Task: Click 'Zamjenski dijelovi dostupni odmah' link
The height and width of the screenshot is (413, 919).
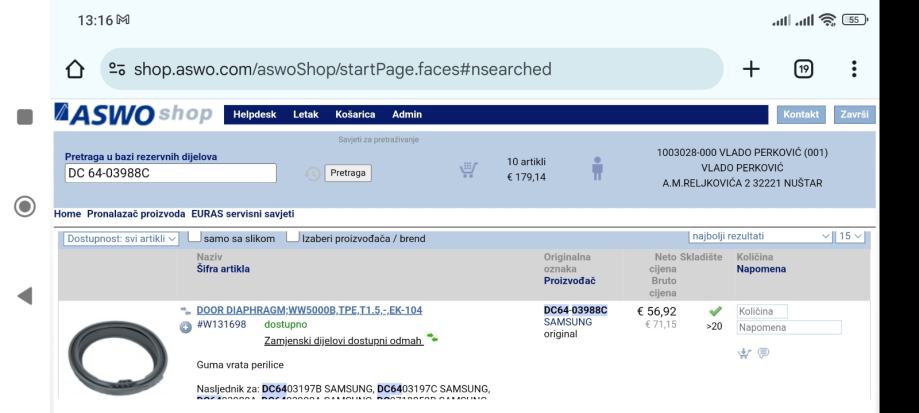Action: click(x=344, y=341)
